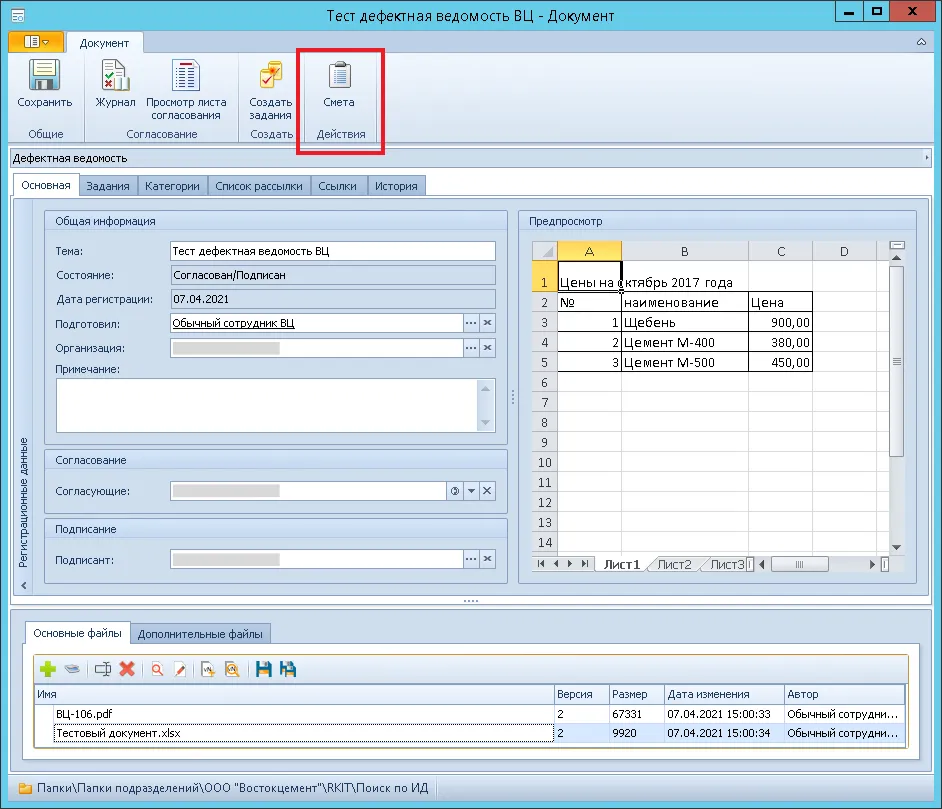Select the История tab

coord(396,185)
